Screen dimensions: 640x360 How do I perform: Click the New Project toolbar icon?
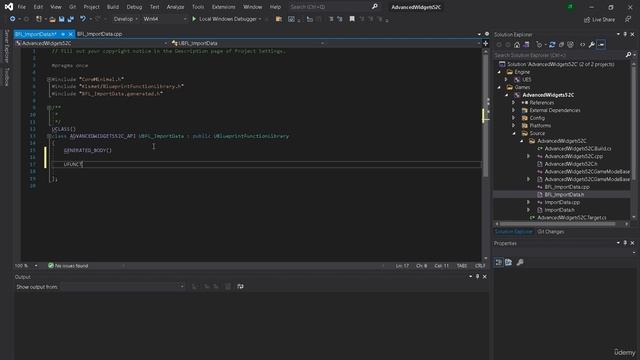point(39,19)
